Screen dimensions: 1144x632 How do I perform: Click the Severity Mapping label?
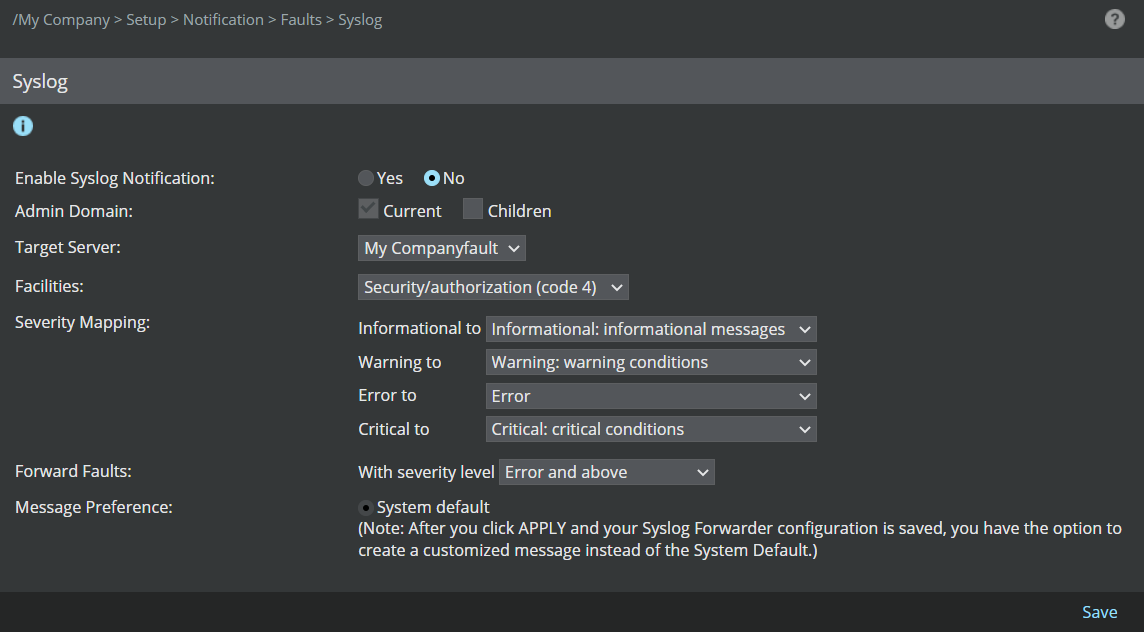(82, 322)
